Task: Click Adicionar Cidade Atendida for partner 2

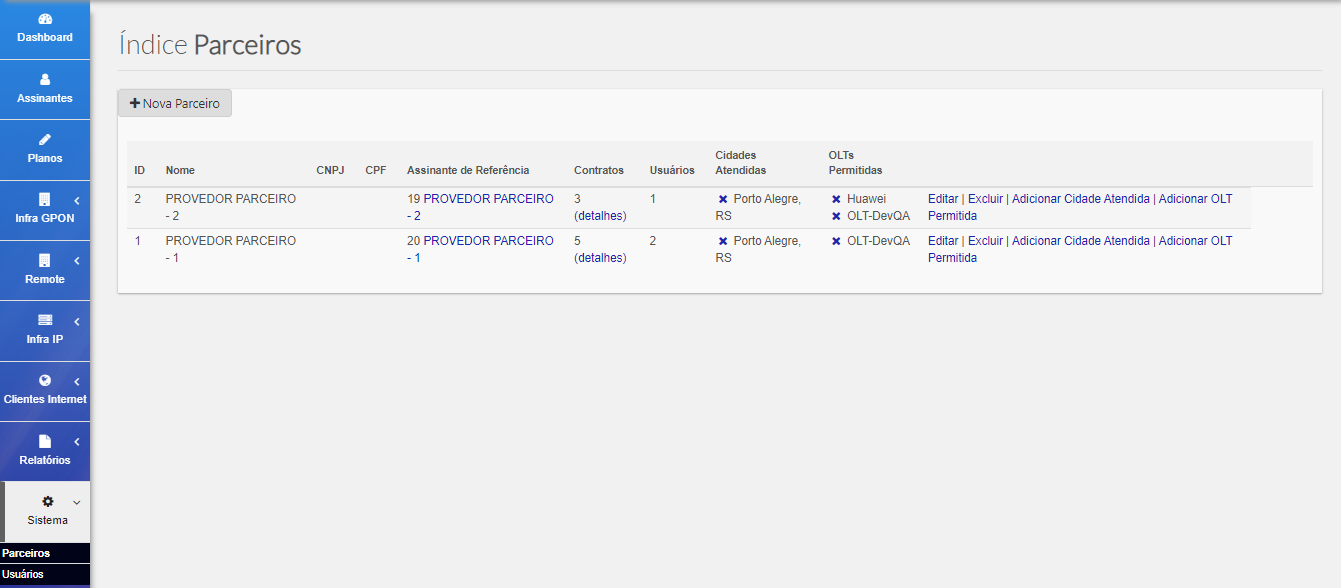Action: (x=1080, y=199)
